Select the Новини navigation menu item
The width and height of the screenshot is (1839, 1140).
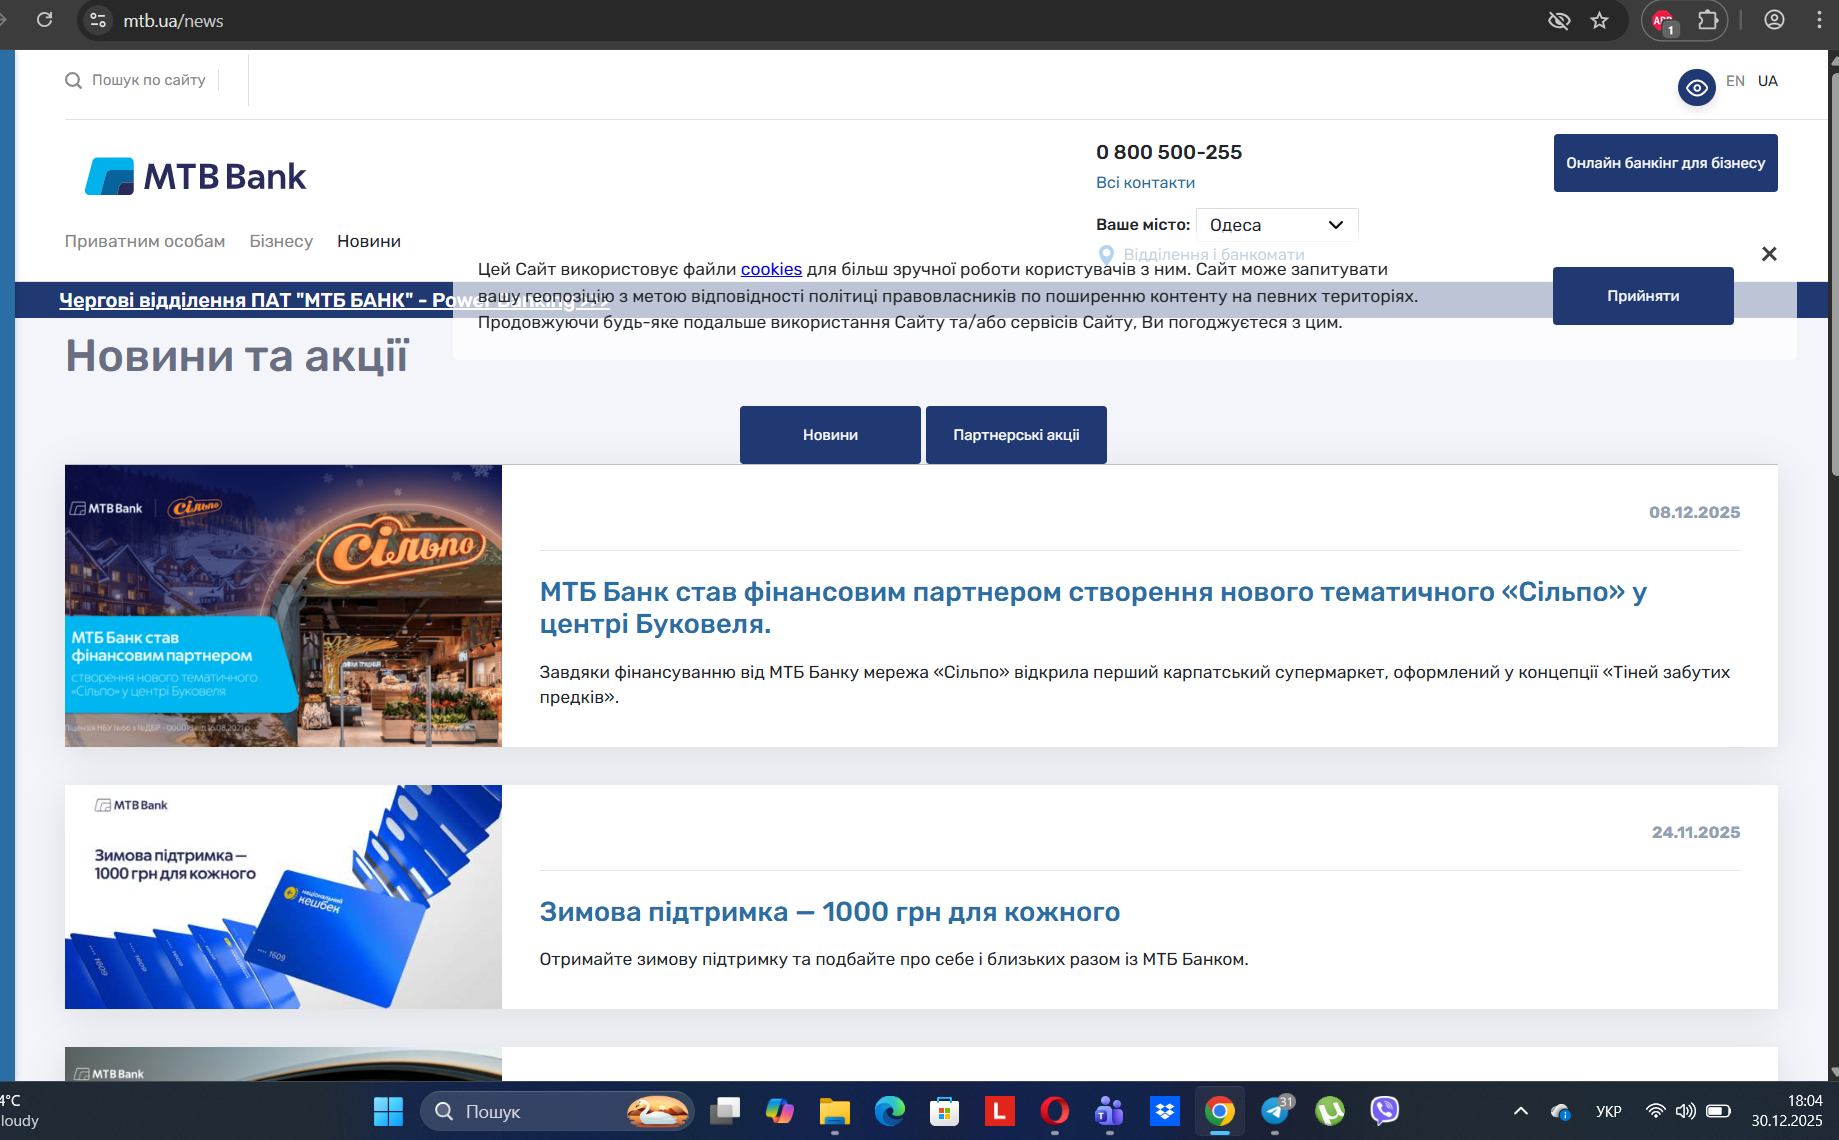point(369,241)
